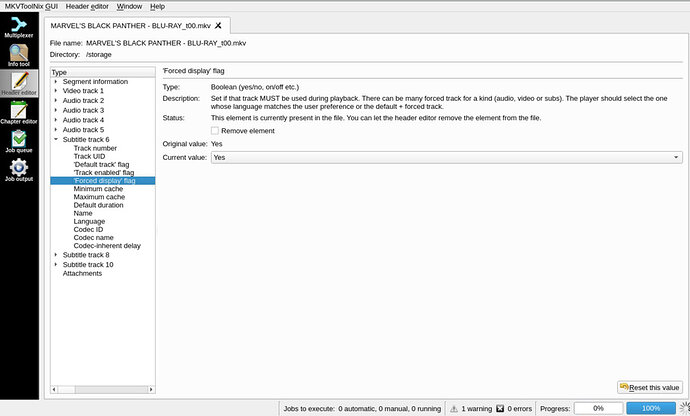Collapse Subtitle track 6 node
The height and width of the screenshot is (416, 690).
56,139
